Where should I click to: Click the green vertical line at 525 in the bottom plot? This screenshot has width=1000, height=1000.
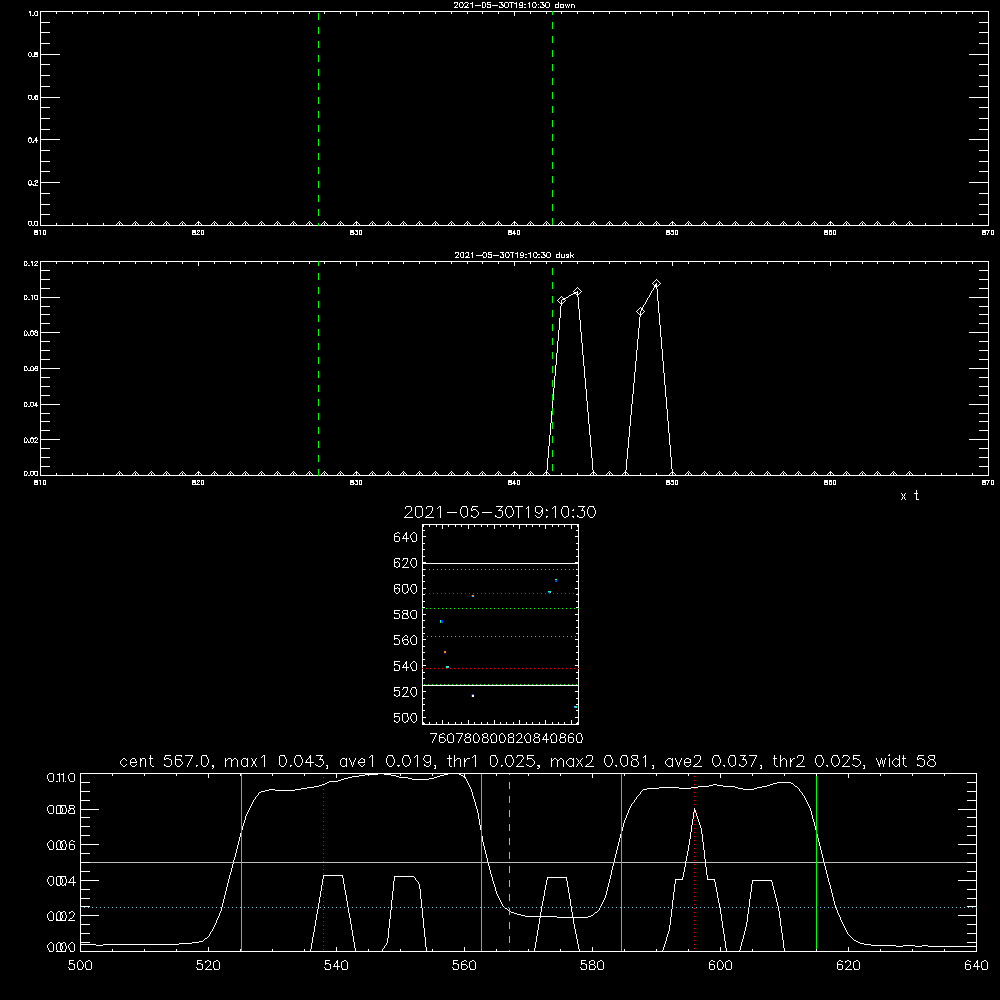[241, 861]
